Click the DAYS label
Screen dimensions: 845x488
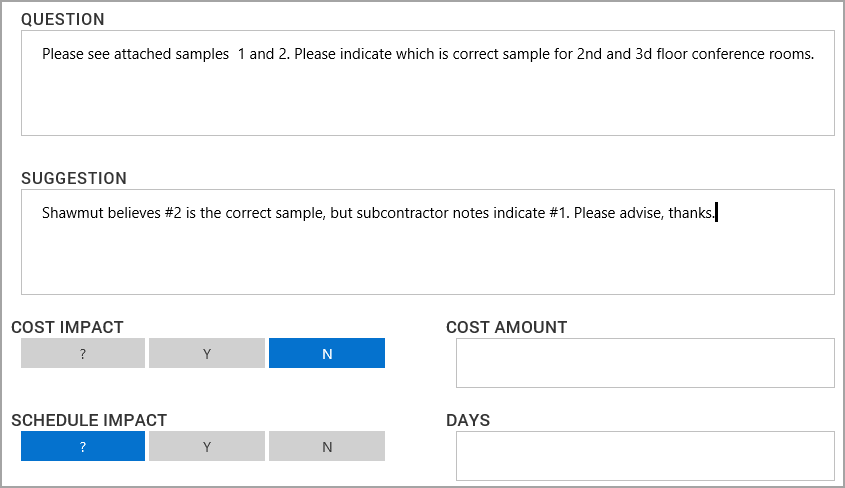click(468, 420)
